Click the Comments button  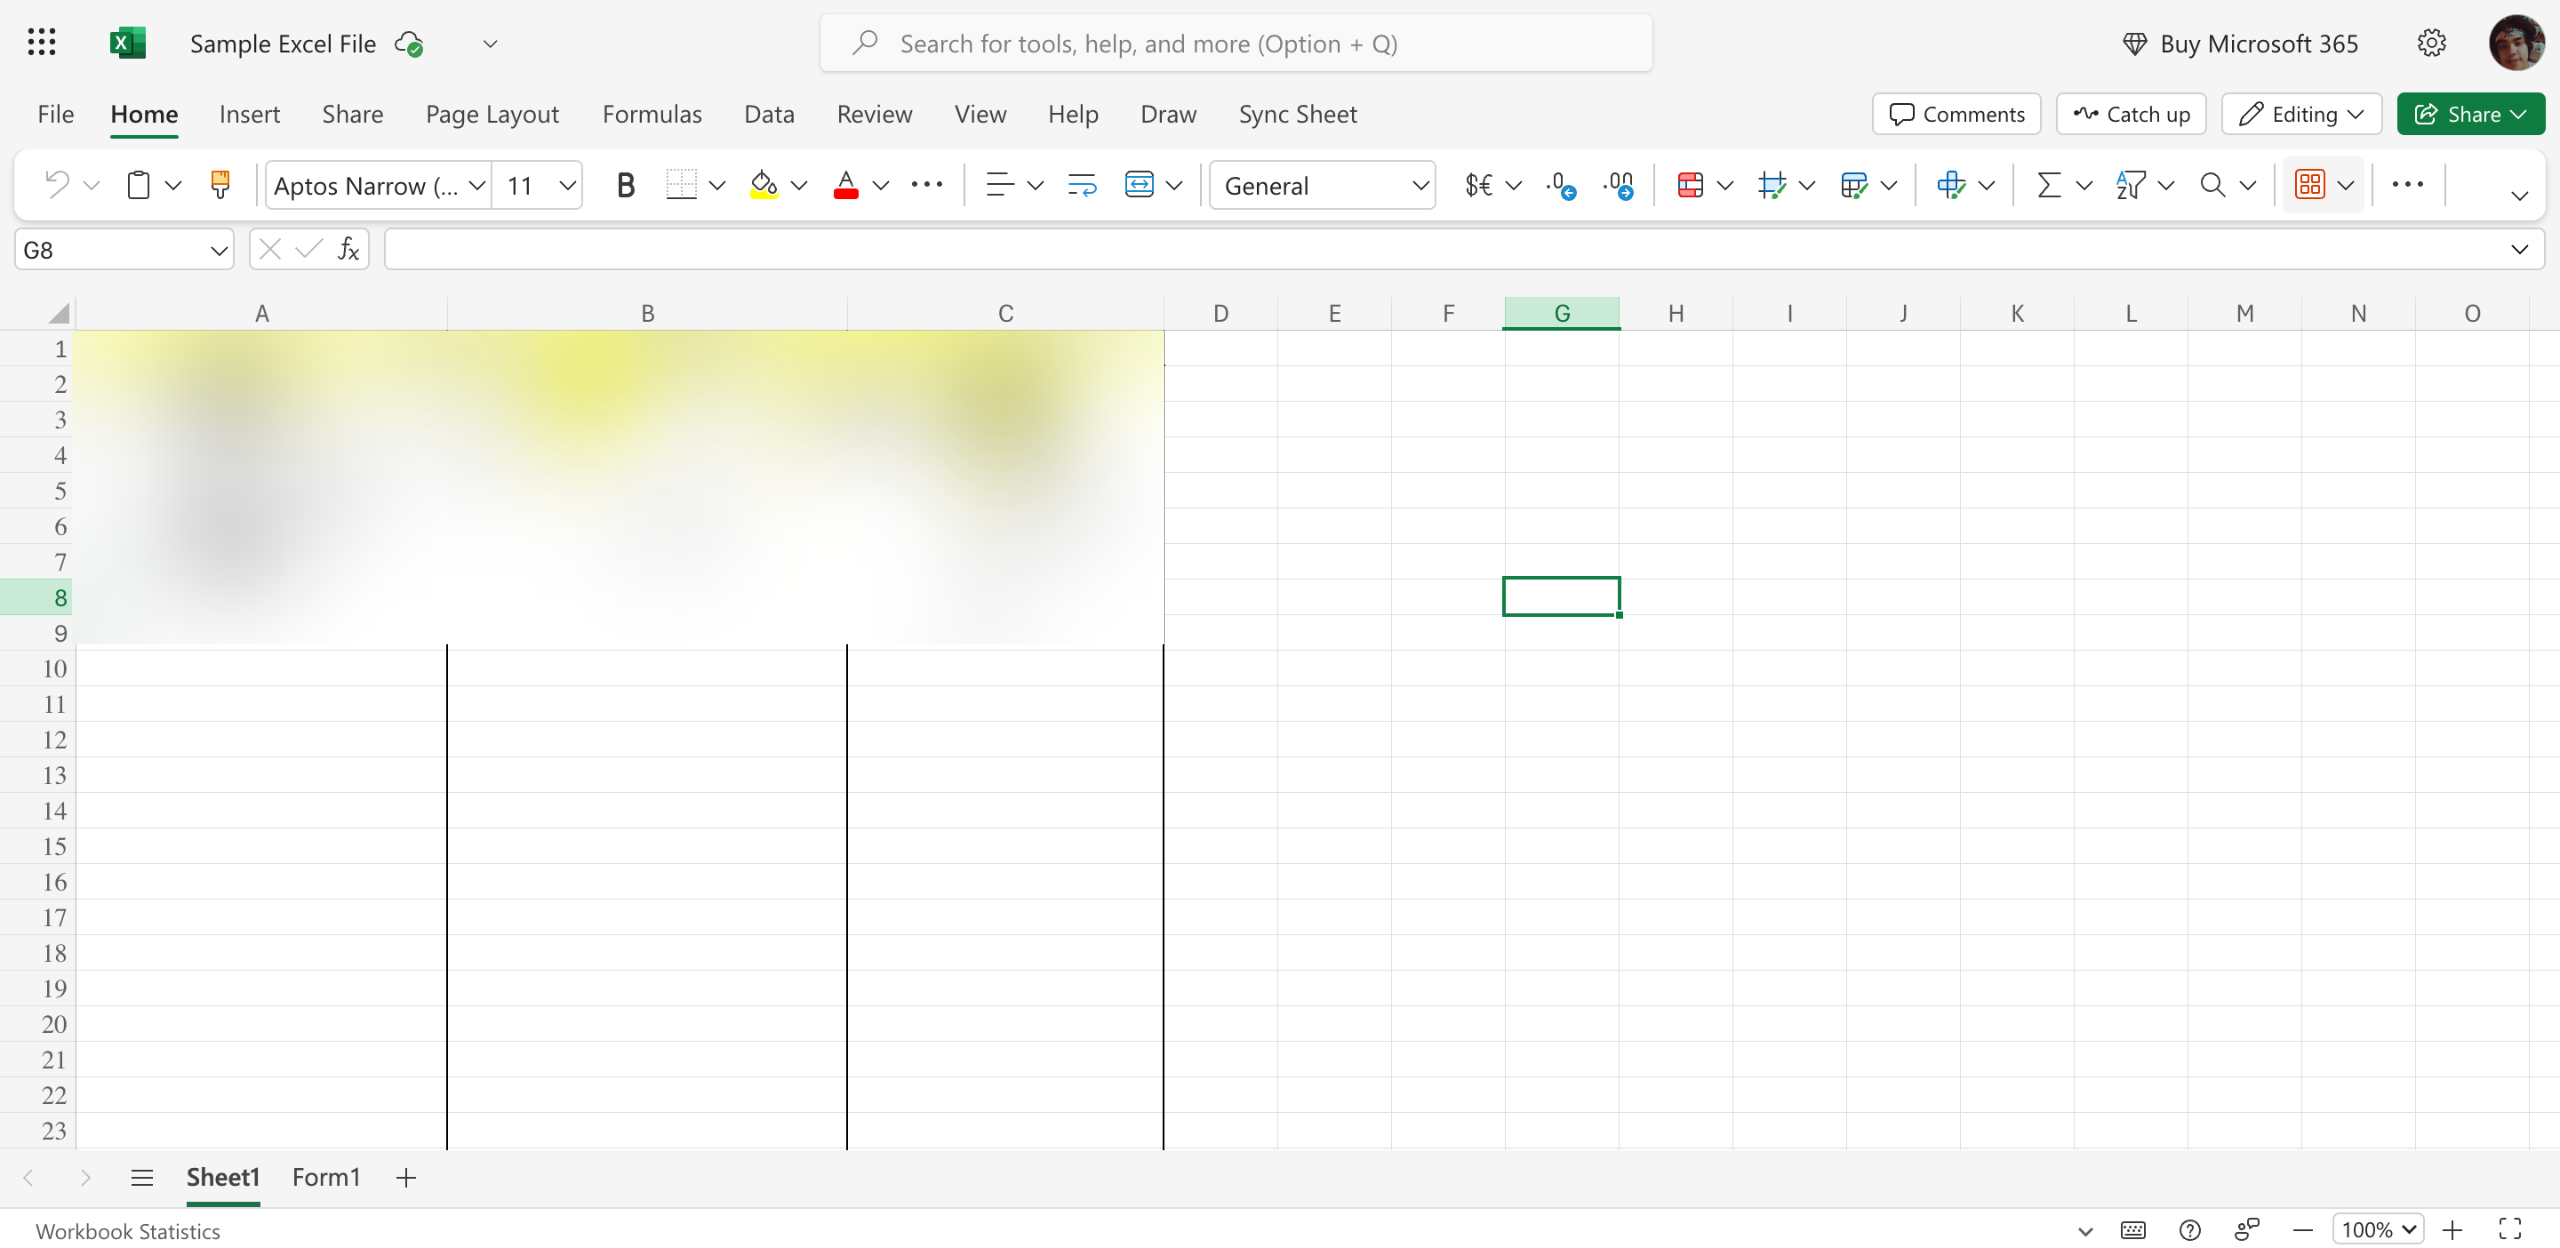1956,114
